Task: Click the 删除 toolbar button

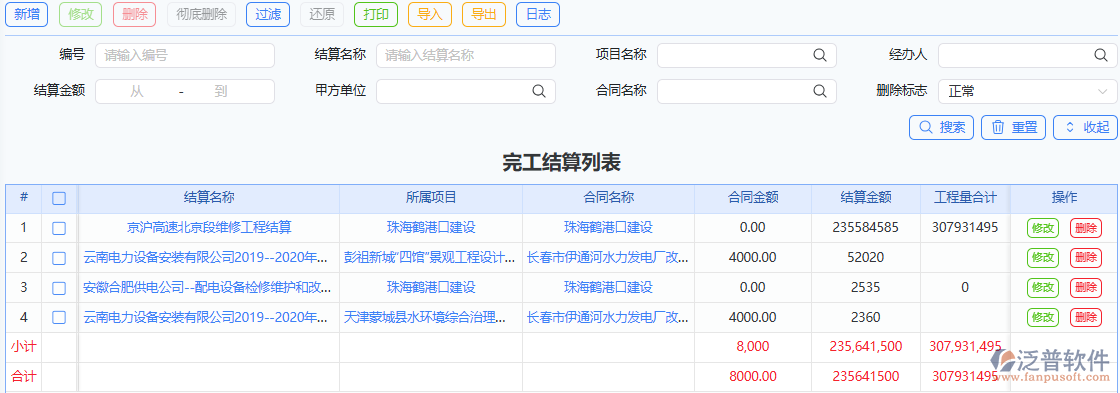Action: tap(134, 14)
